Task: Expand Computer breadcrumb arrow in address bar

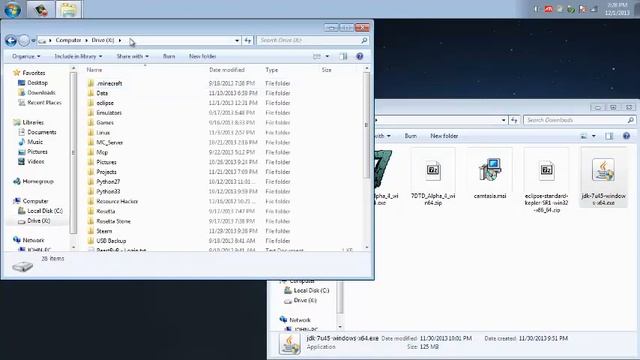Action: click(87, 40)
